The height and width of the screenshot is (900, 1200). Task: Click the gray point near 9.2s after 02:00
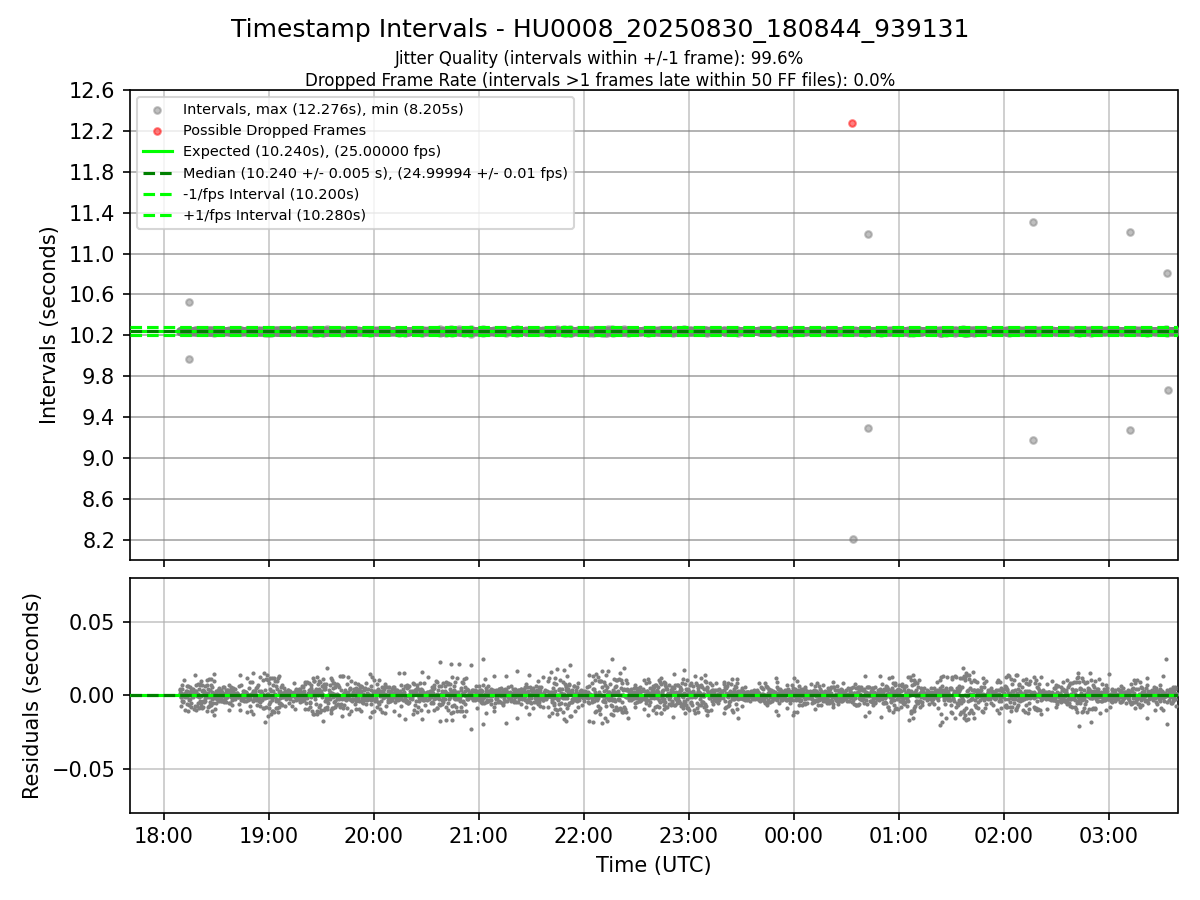tap(1033, 440)
